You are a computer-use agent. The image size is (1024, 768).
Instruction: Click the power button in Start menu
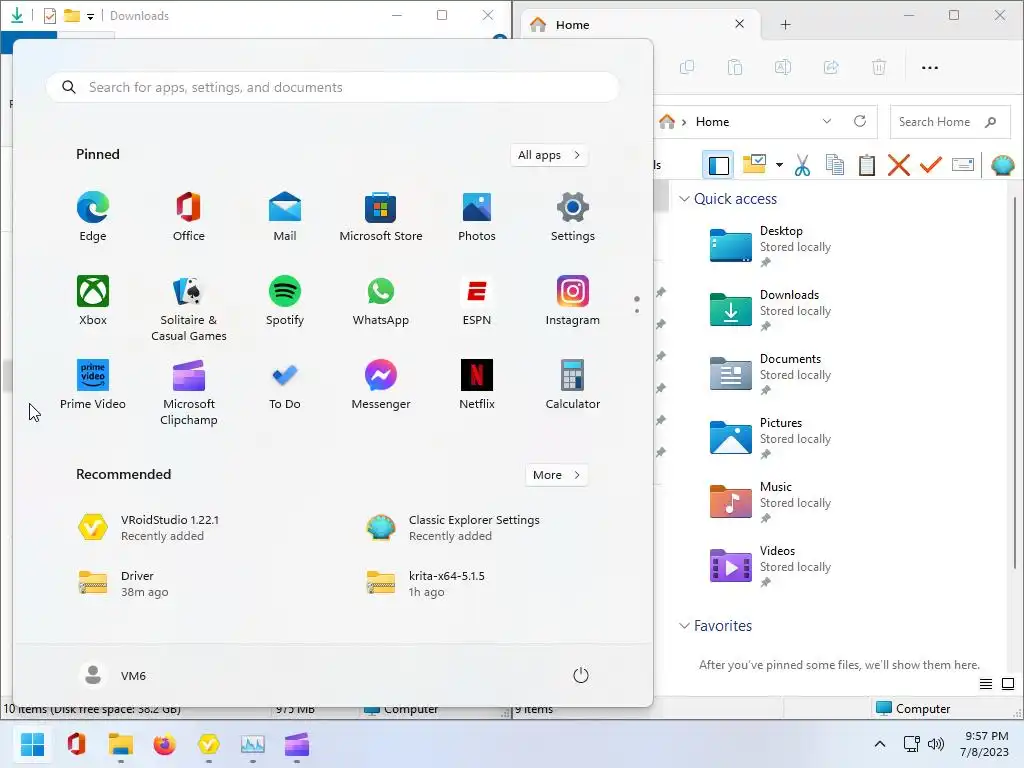click(x=581, y=675)
